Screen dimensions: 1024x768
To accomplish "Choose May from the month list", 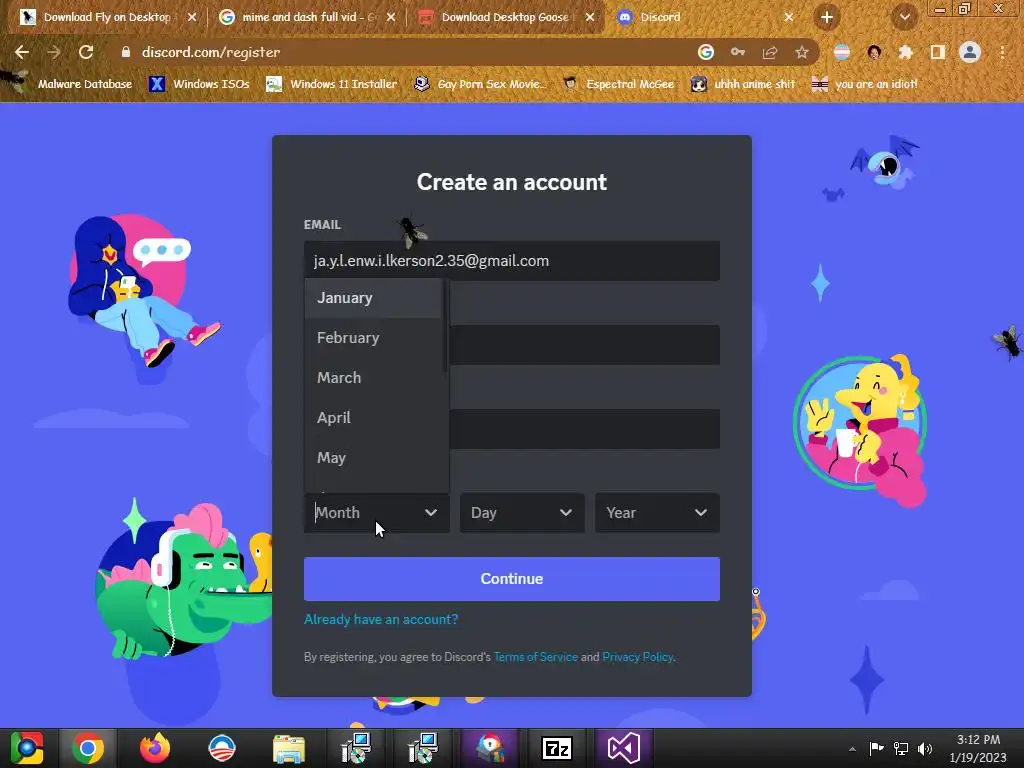I will tap(373, 458).
